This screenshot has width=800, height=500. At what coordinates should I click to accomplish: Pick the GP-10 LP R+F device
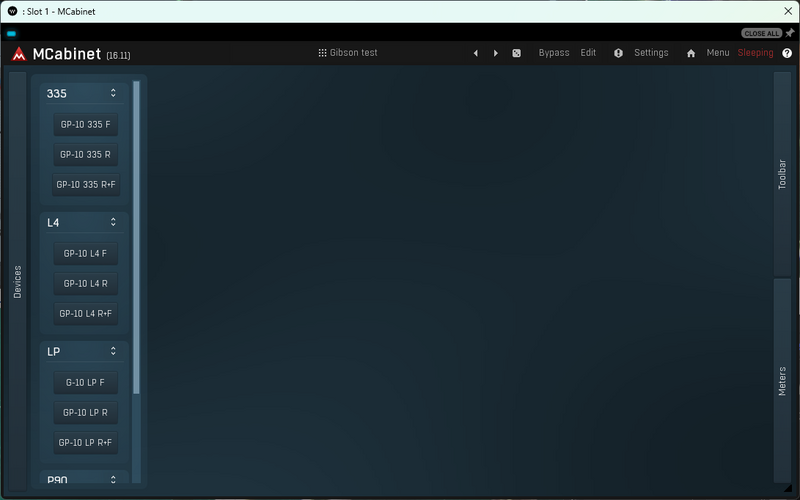coord(86,443)
